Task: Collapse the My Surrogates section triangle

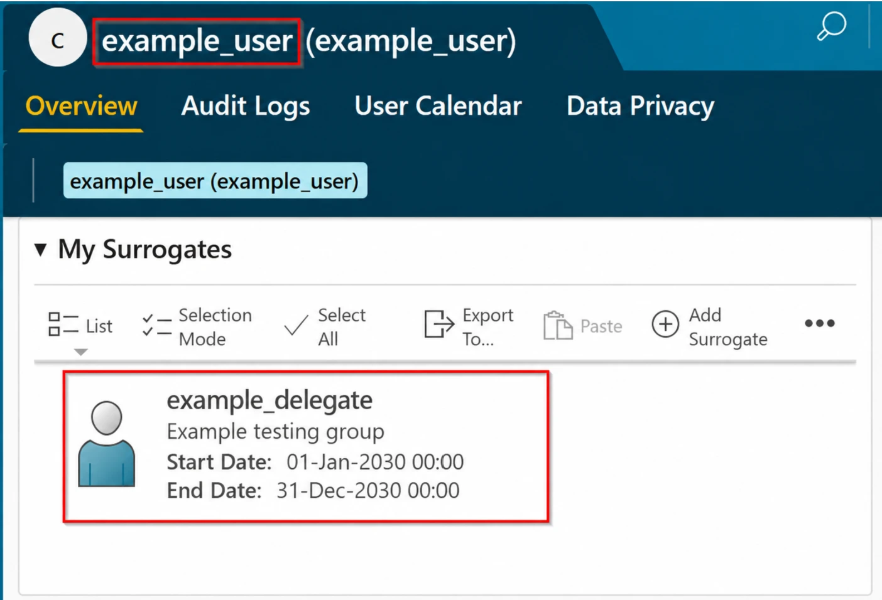Action: [40, 249]
